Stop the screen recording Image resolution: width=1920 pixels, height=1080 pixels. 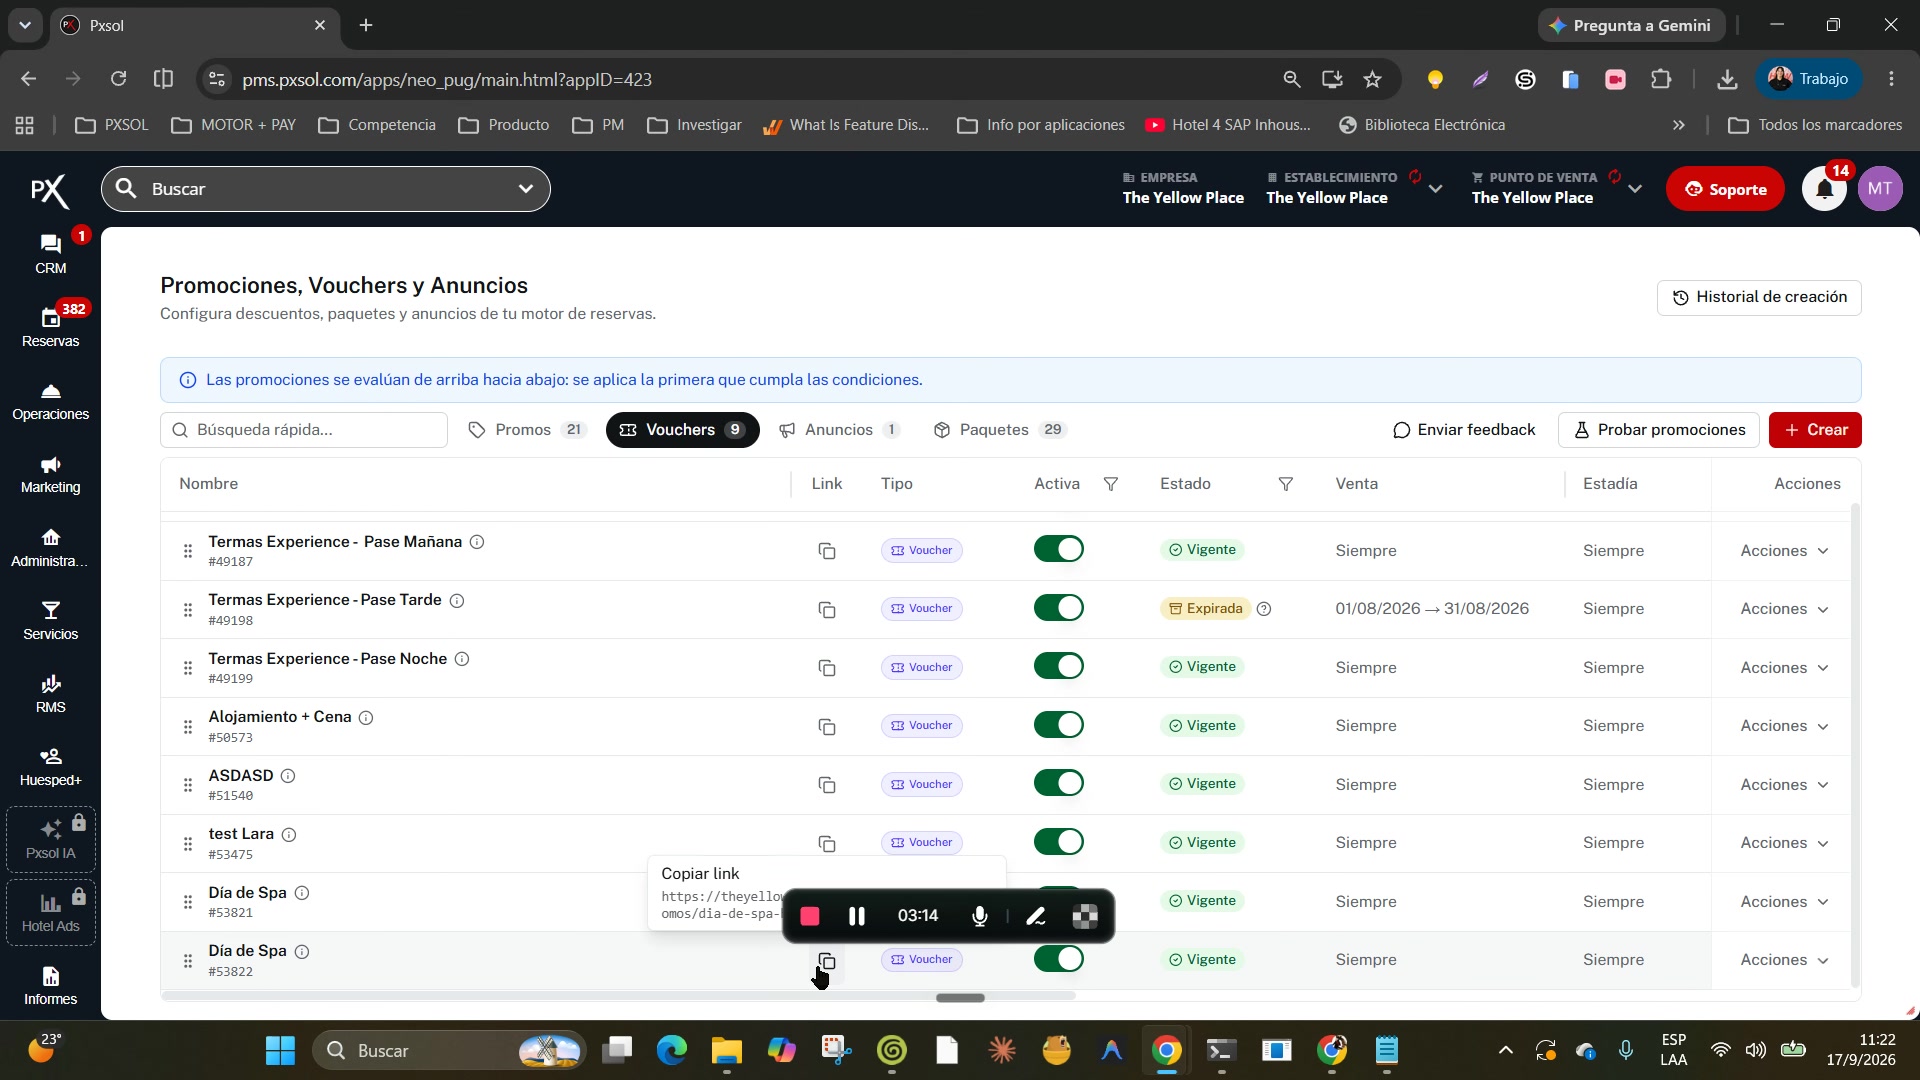coord(810,916)
